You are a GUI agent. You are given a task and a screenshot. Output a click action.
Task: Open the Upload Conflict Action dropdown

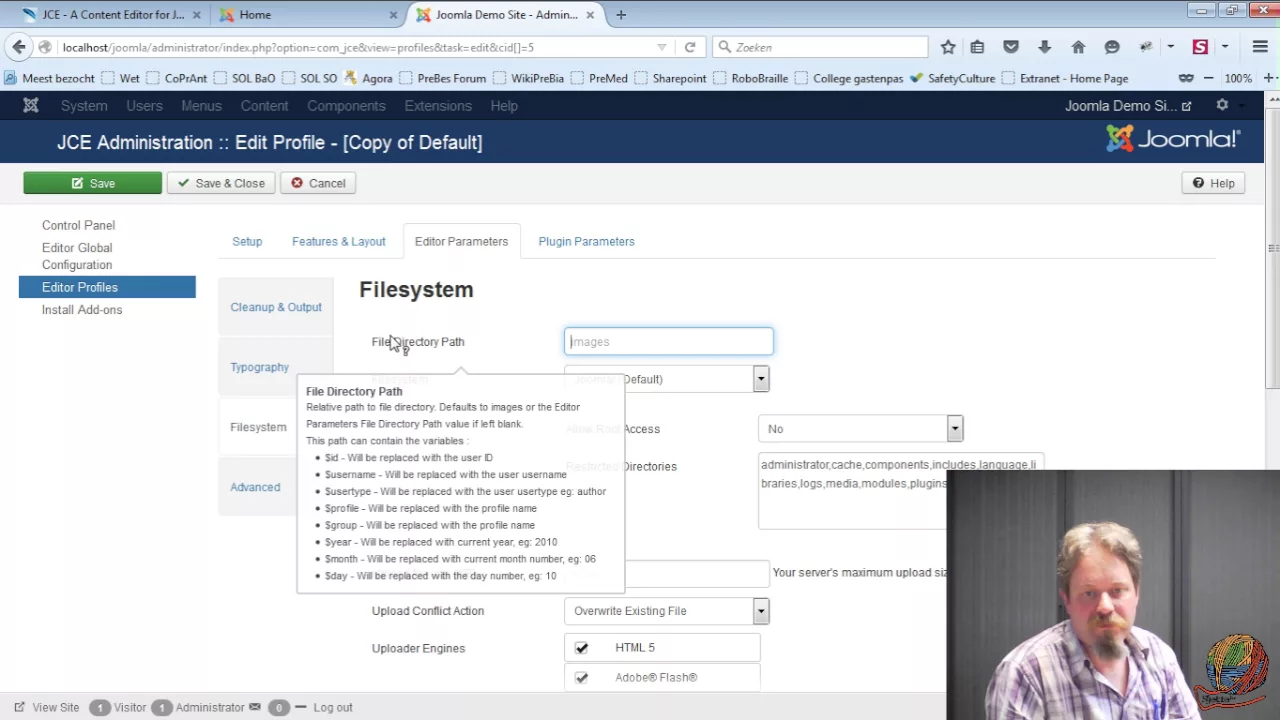pyautogui.click(x=666, y=611)
